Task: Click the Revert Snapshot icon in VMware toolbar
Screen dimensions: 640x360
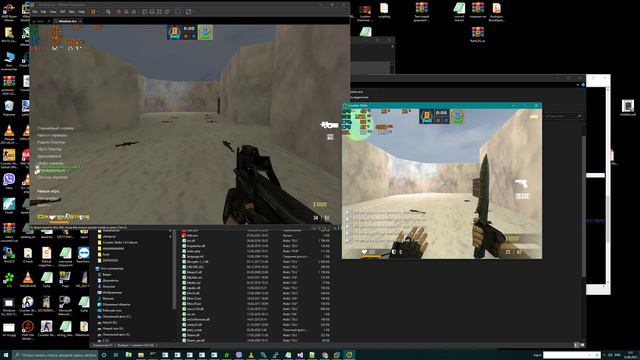Action: pyautogui.click(x=126, y=12)
